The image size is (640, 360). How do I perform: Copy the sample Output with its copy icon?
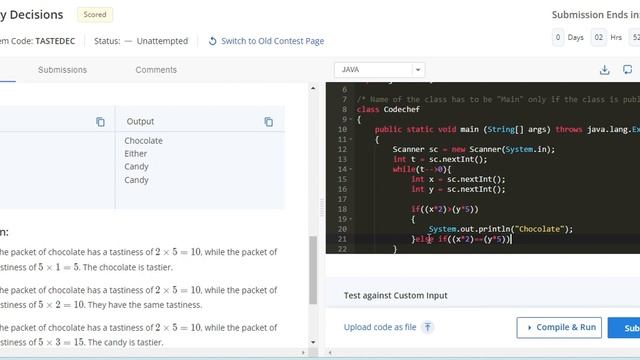268,122
